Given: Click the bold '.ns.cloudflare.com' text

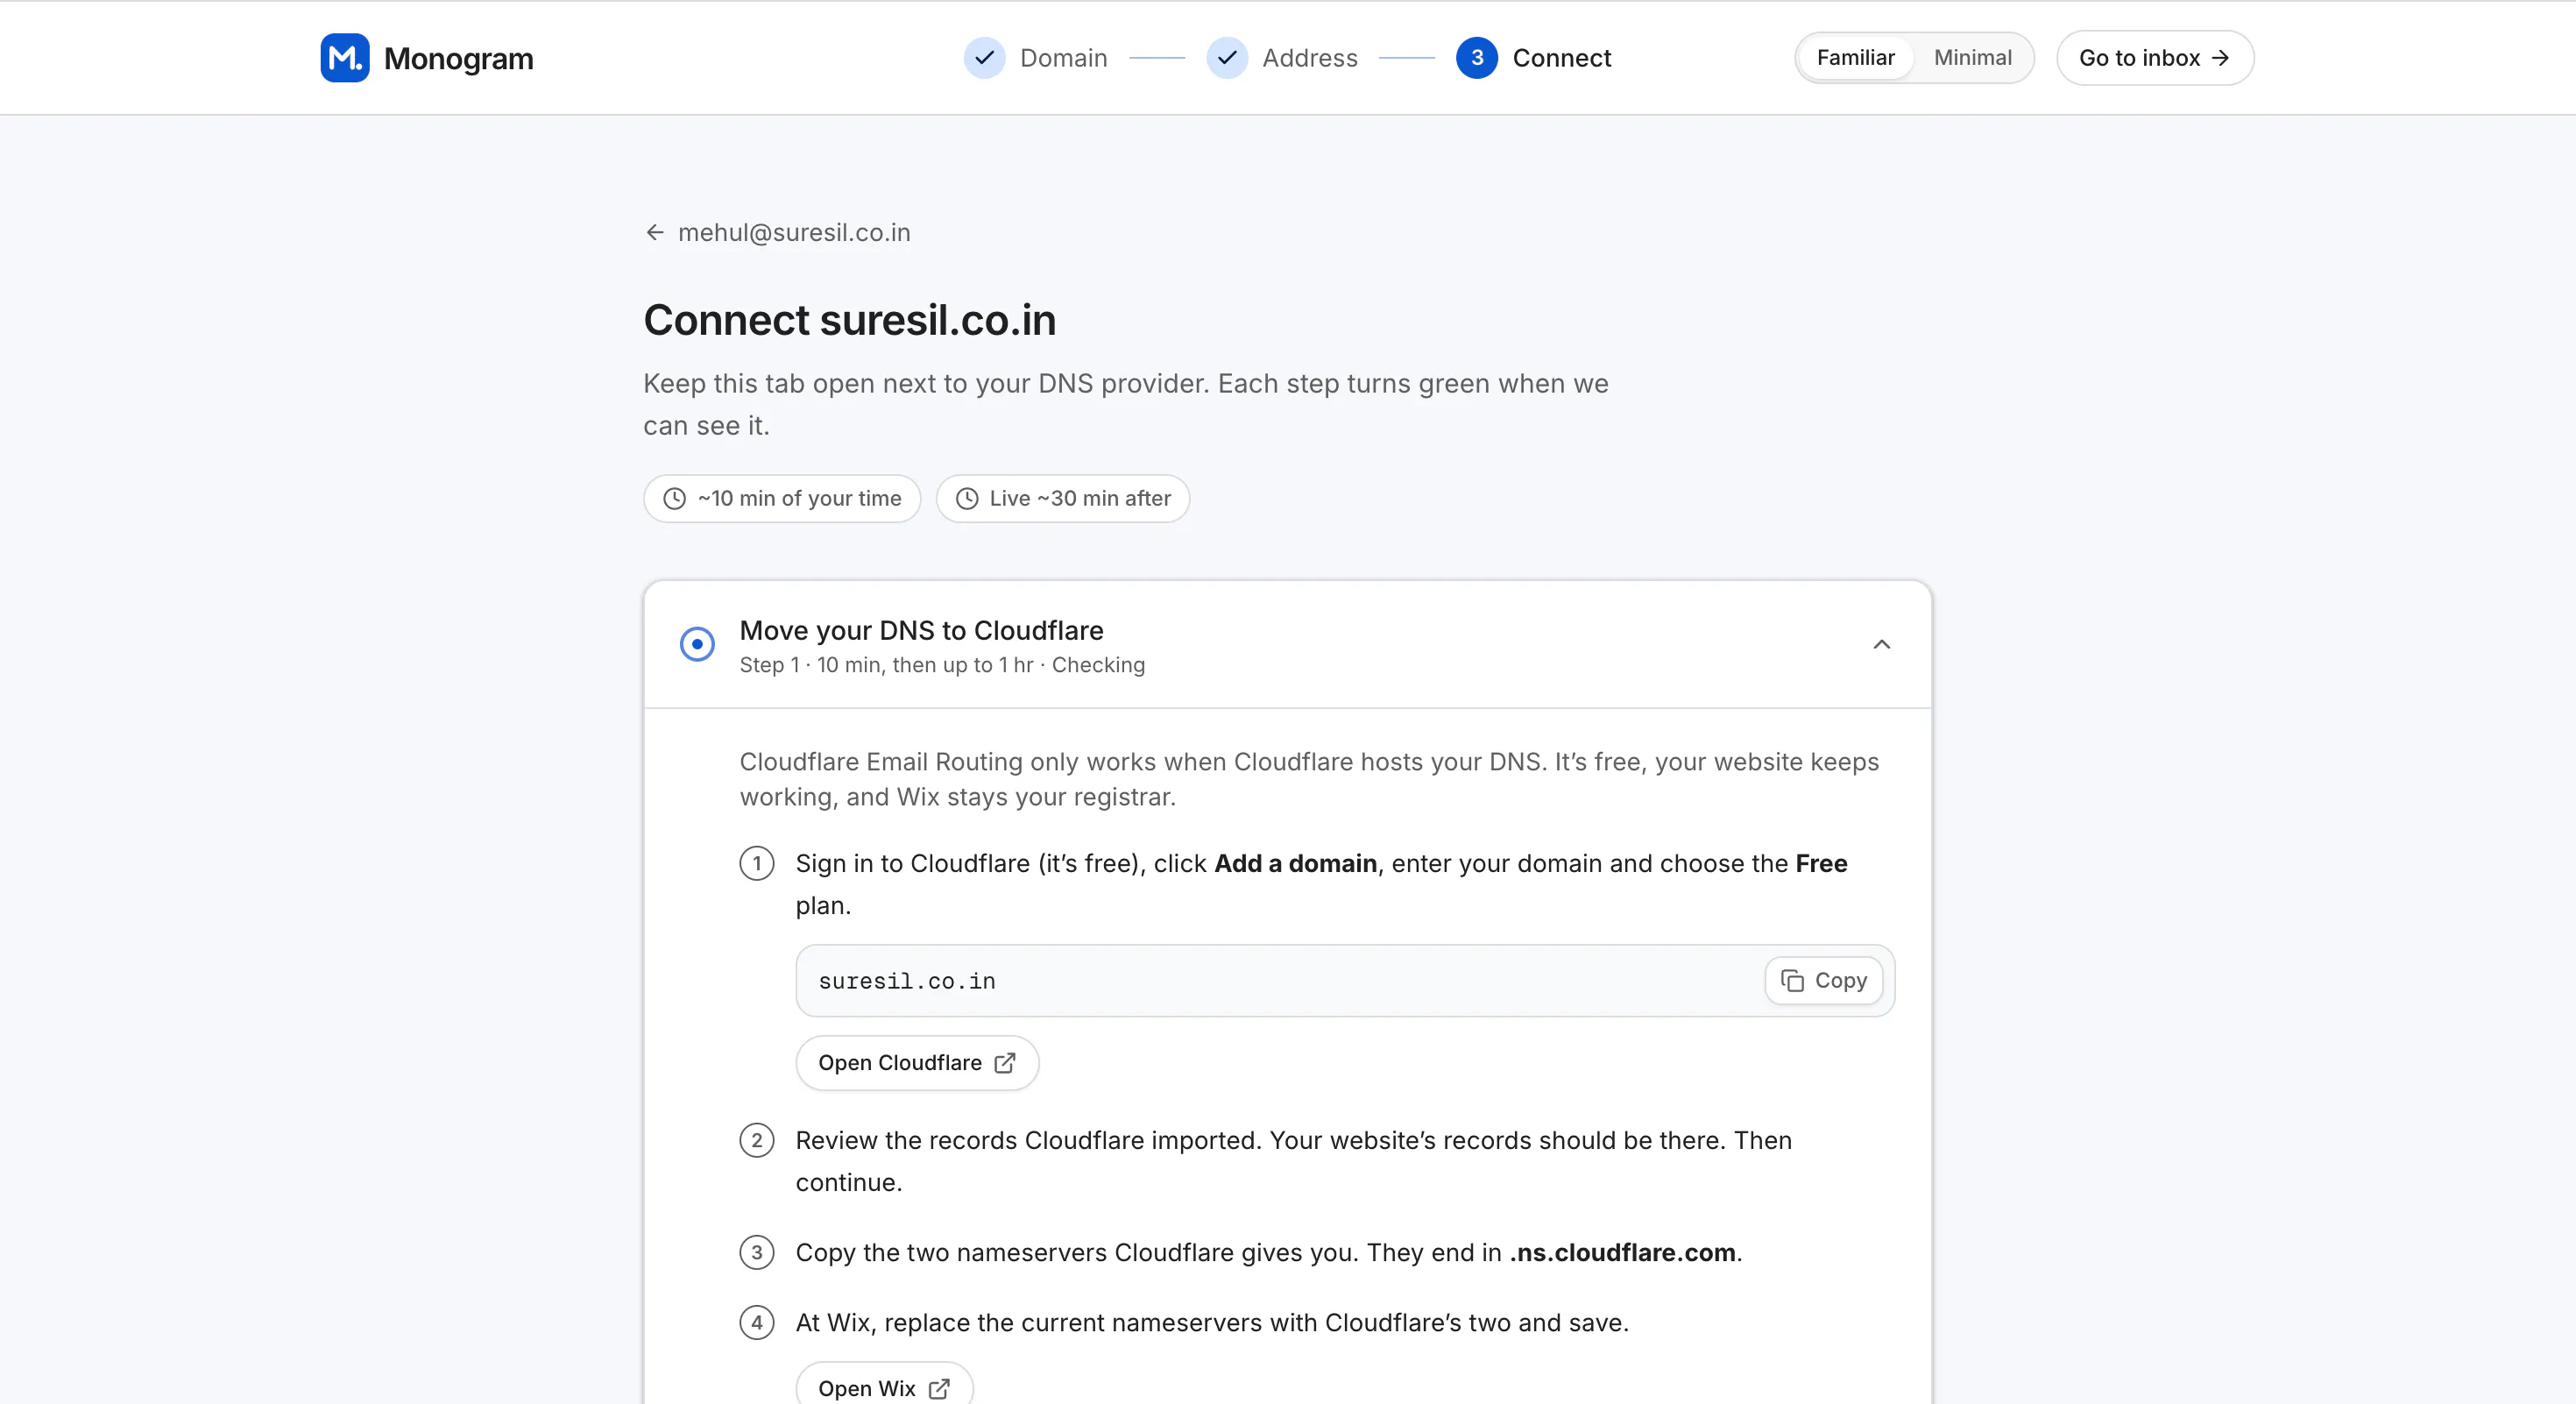Looking at the screenshot, I should (x=1622, y=1253).
